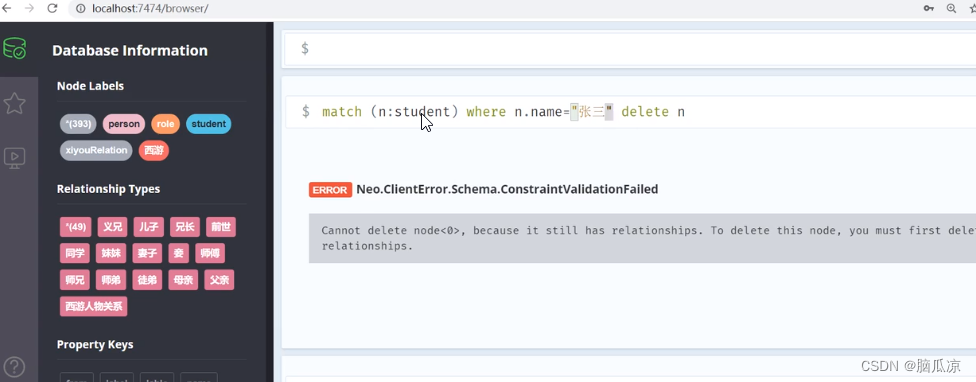Open the Favorites star sidebar icon
The width and height of the screenshot is (976, 382).
click(x=14, y=103)
